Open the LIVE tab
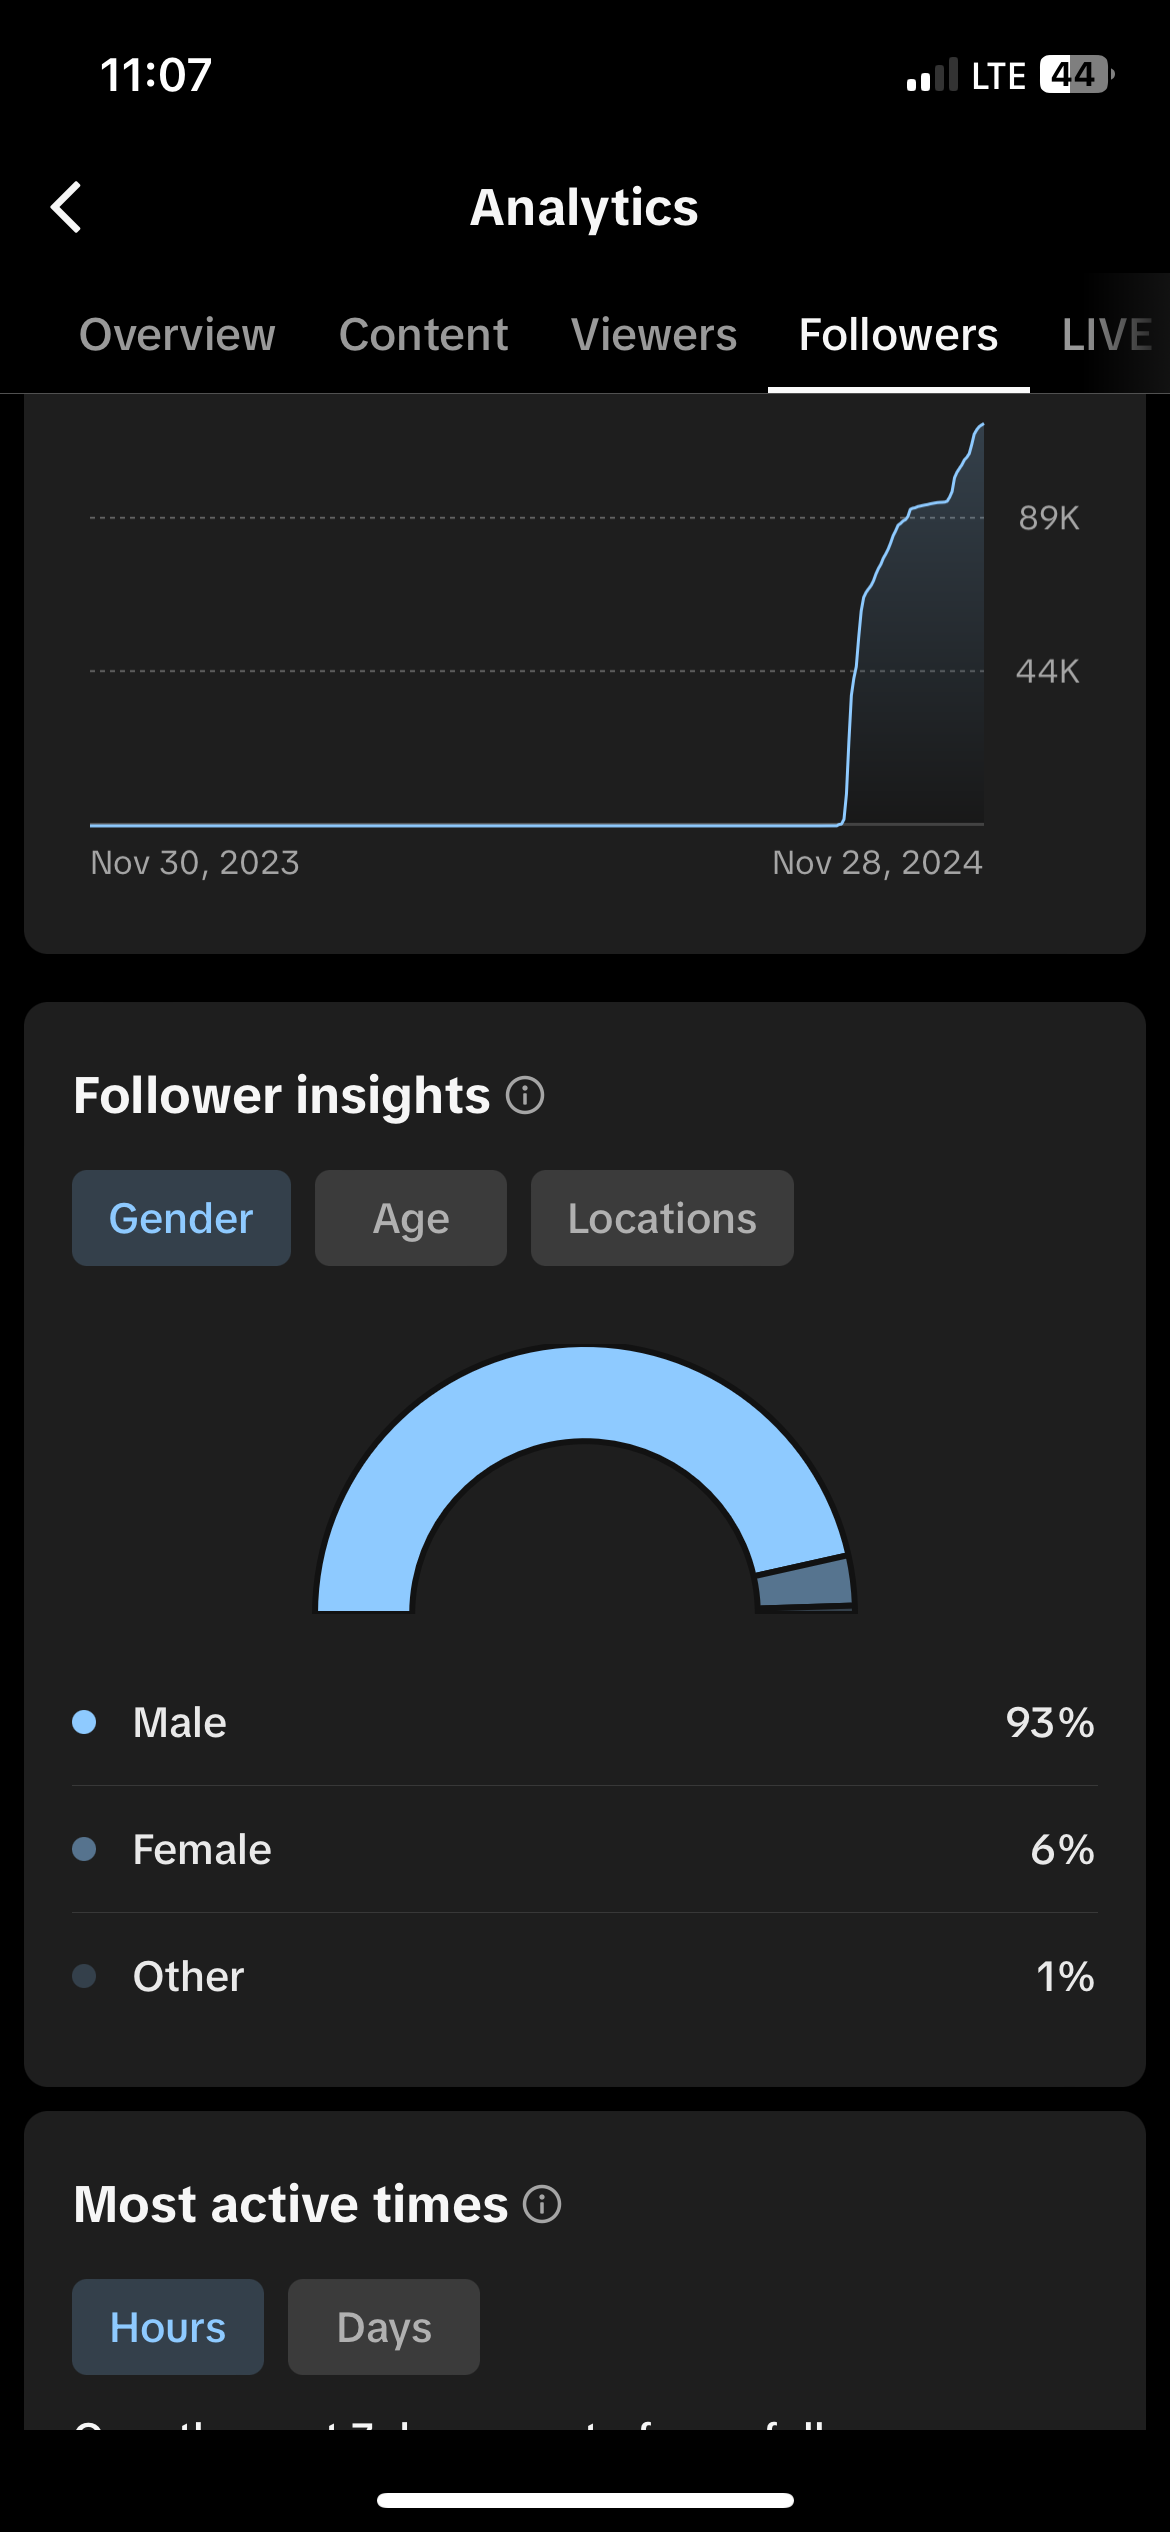 tap(1107, 335)
